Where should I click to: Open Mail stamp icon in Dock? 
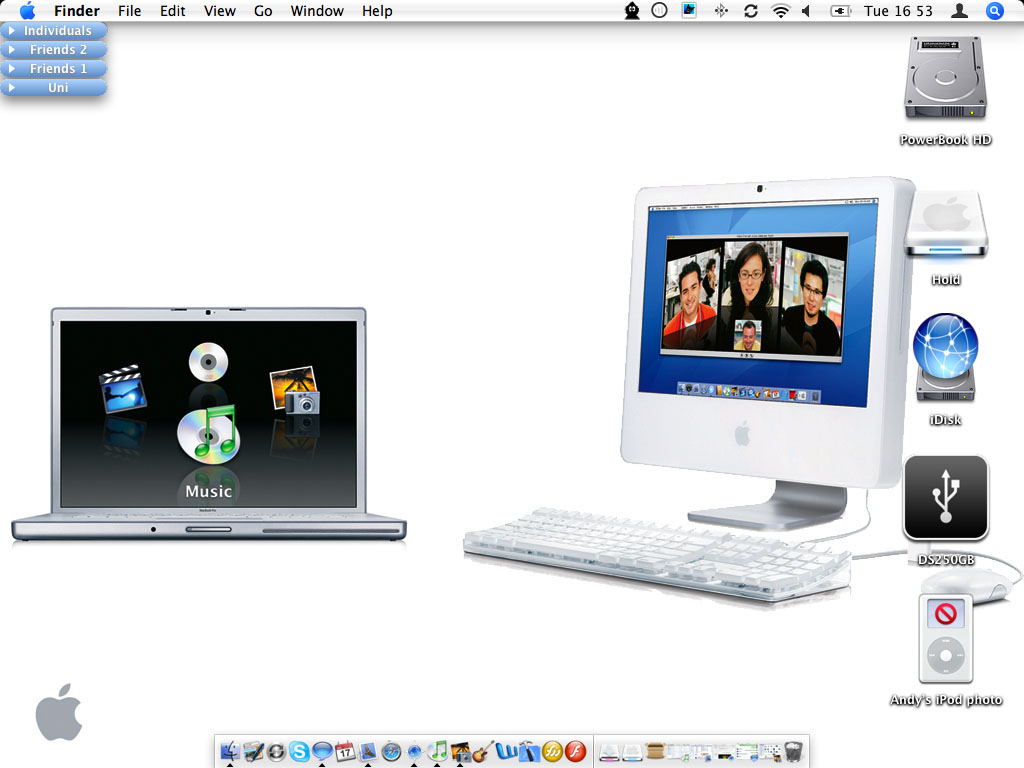pos(368,752)
